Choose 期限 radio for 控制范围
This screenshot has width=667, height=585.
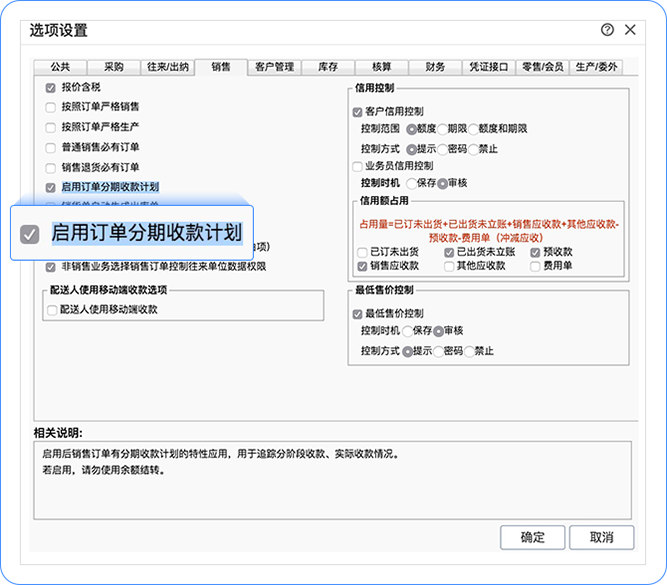click(x=442, y=129)
